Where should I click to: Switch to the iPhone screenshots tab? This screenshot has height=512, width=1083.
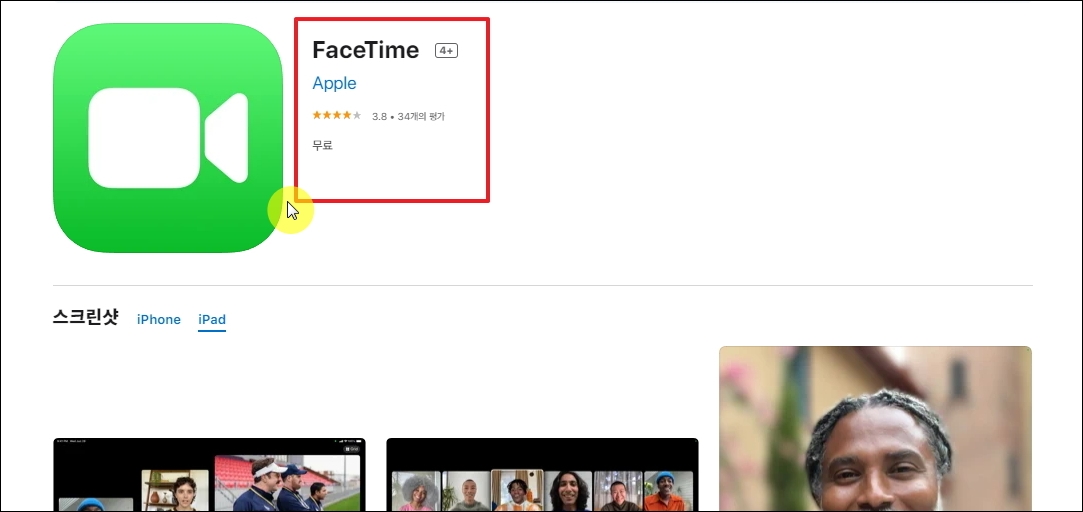point(159,319)
